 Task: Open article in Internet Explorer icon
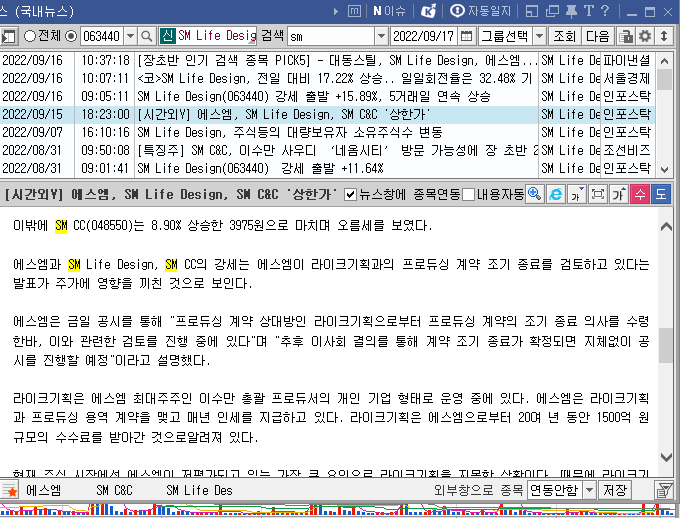556,194
